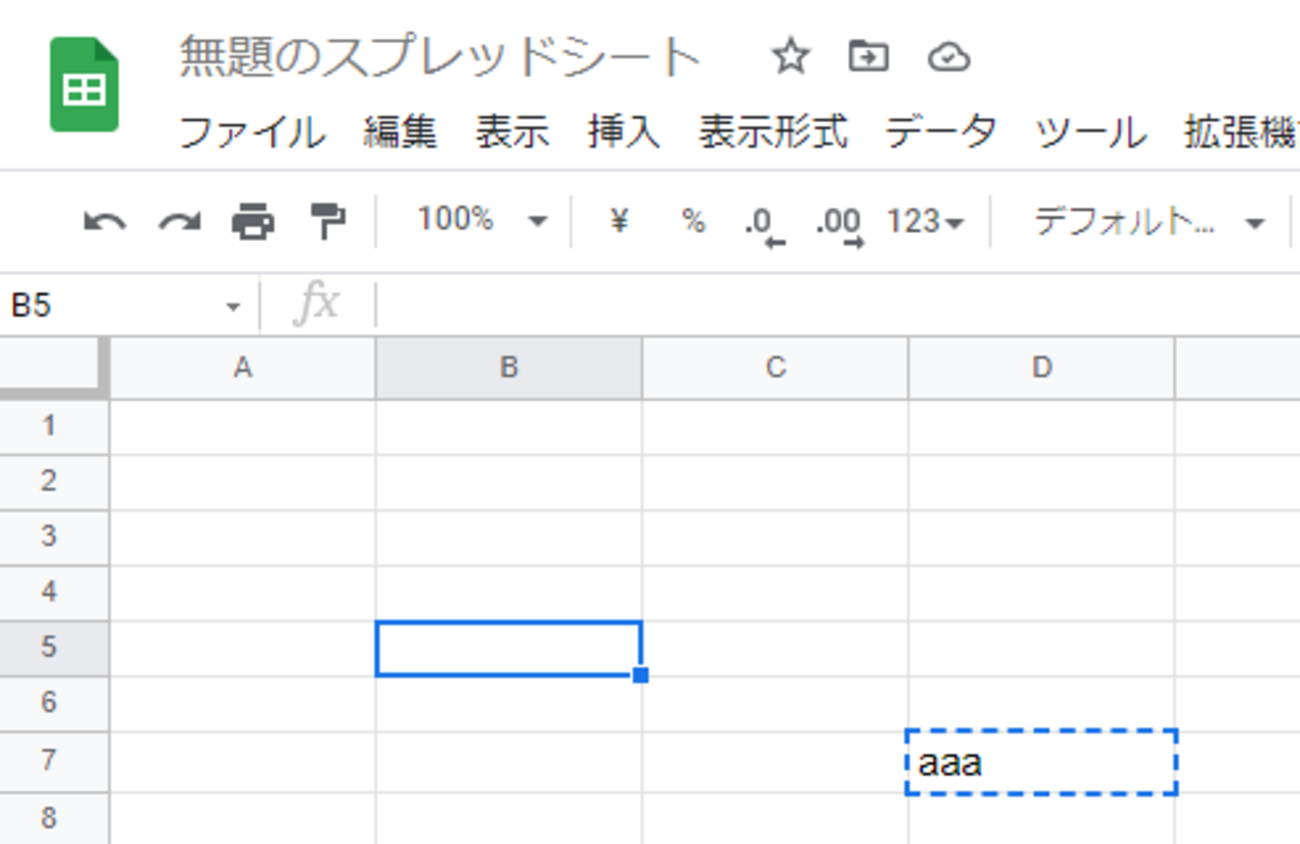Screen dimensions: 1300x844
Task: Click the undo arrow icon
Action: click(x=104, y=221)
